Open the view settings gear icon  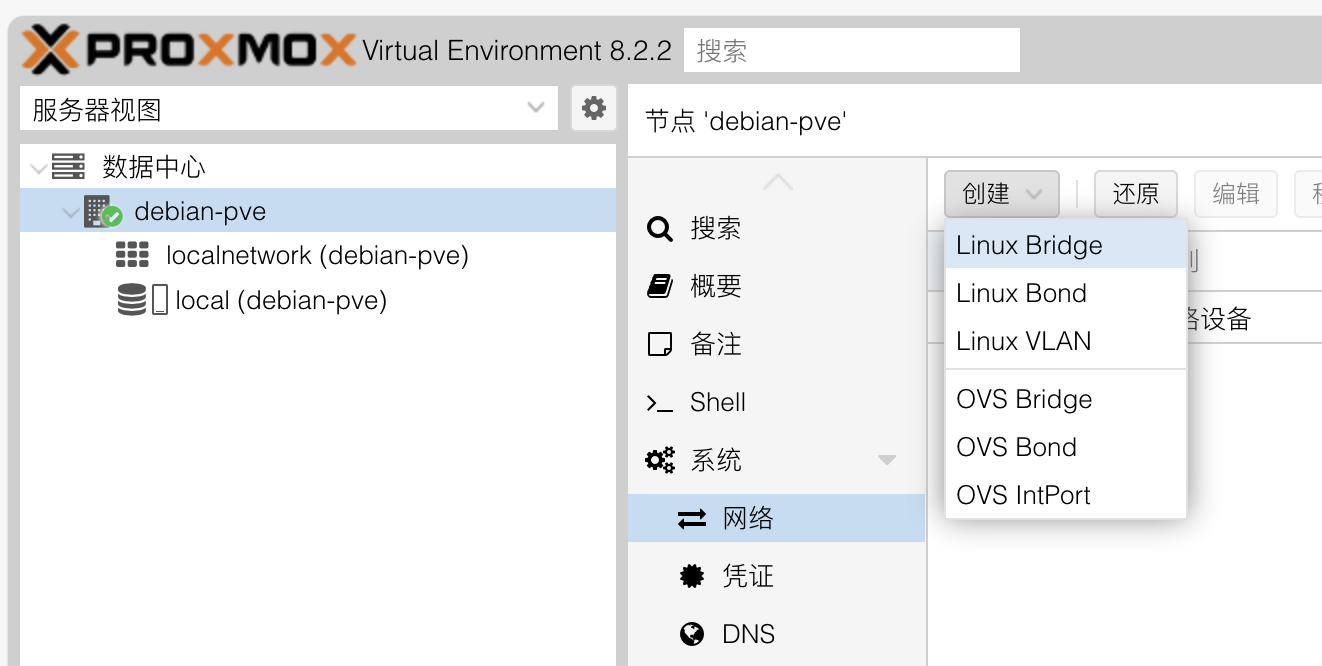coord(594,108)
